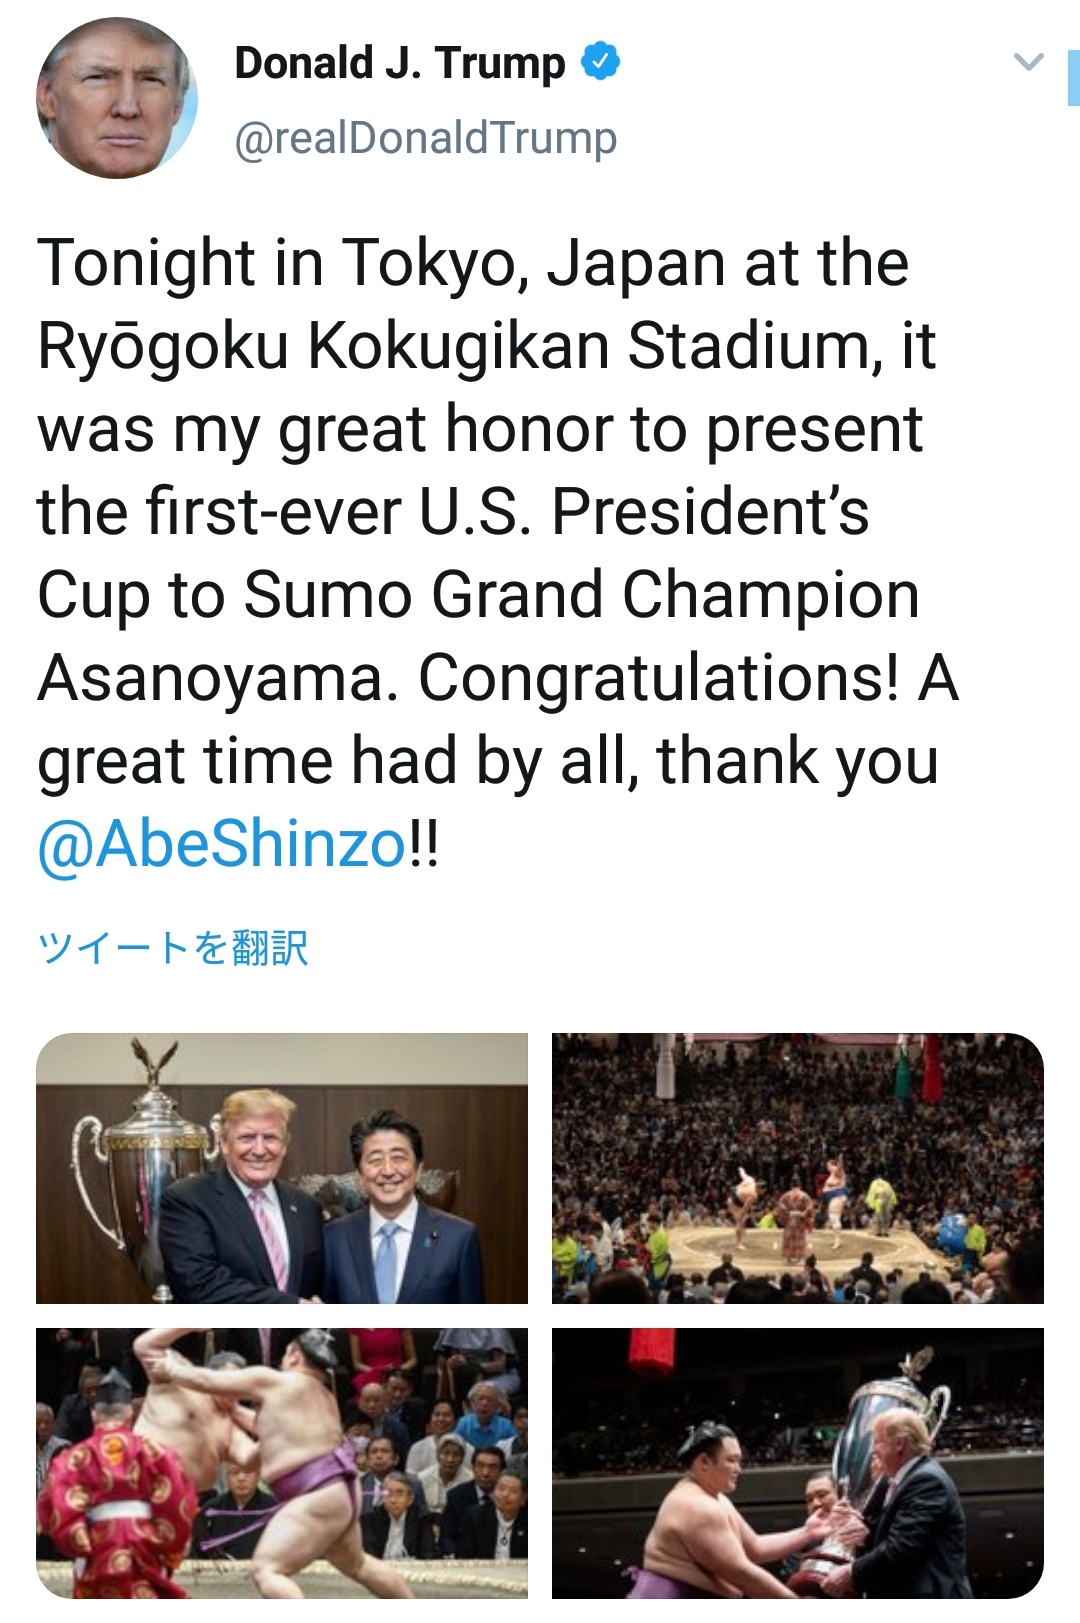Click the blue verified badge
The image size is (1080, 1623).
[x=601, y=62]
